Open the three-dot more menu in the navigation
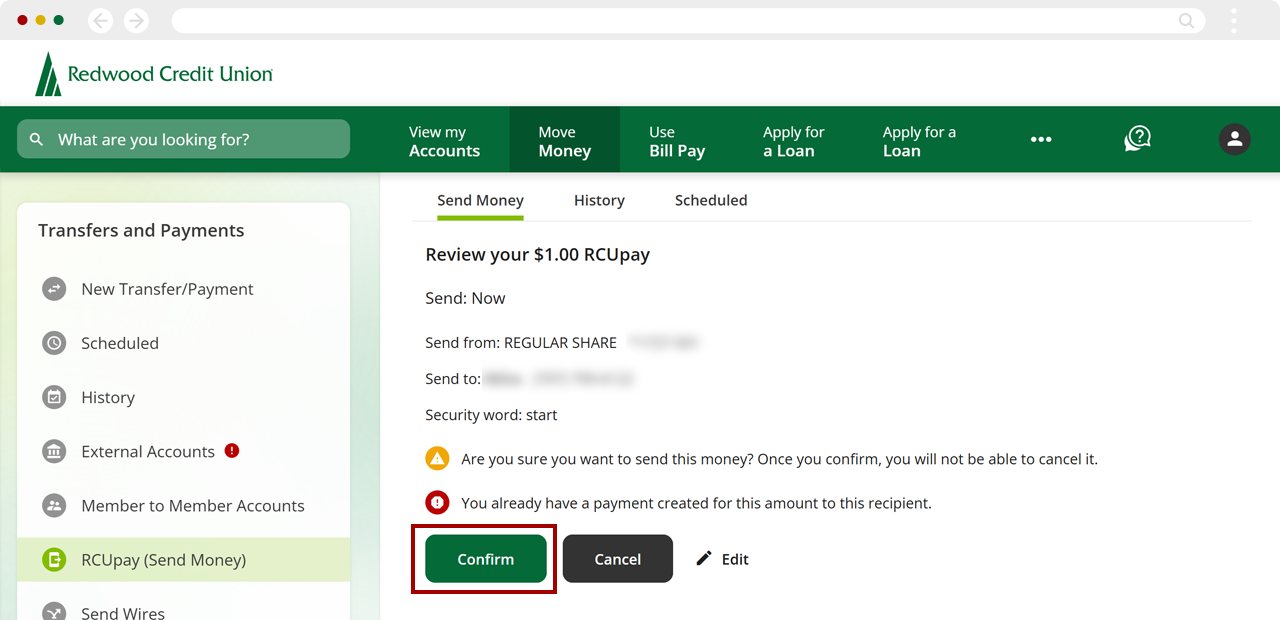The image size is (1280, 620). pos(1041,140)
